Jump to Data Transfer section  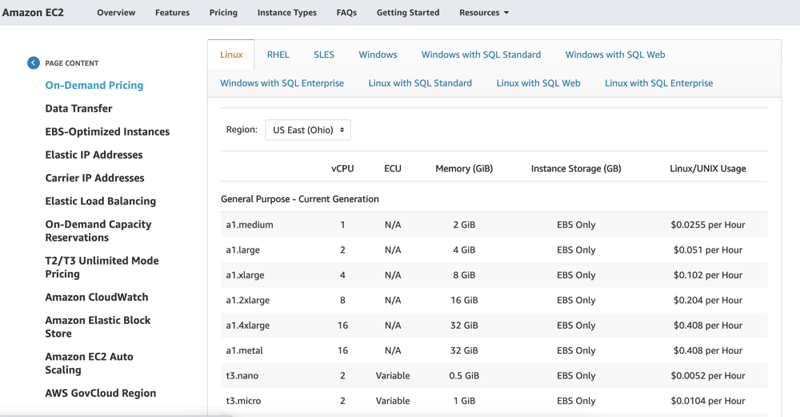click(79, 108)
